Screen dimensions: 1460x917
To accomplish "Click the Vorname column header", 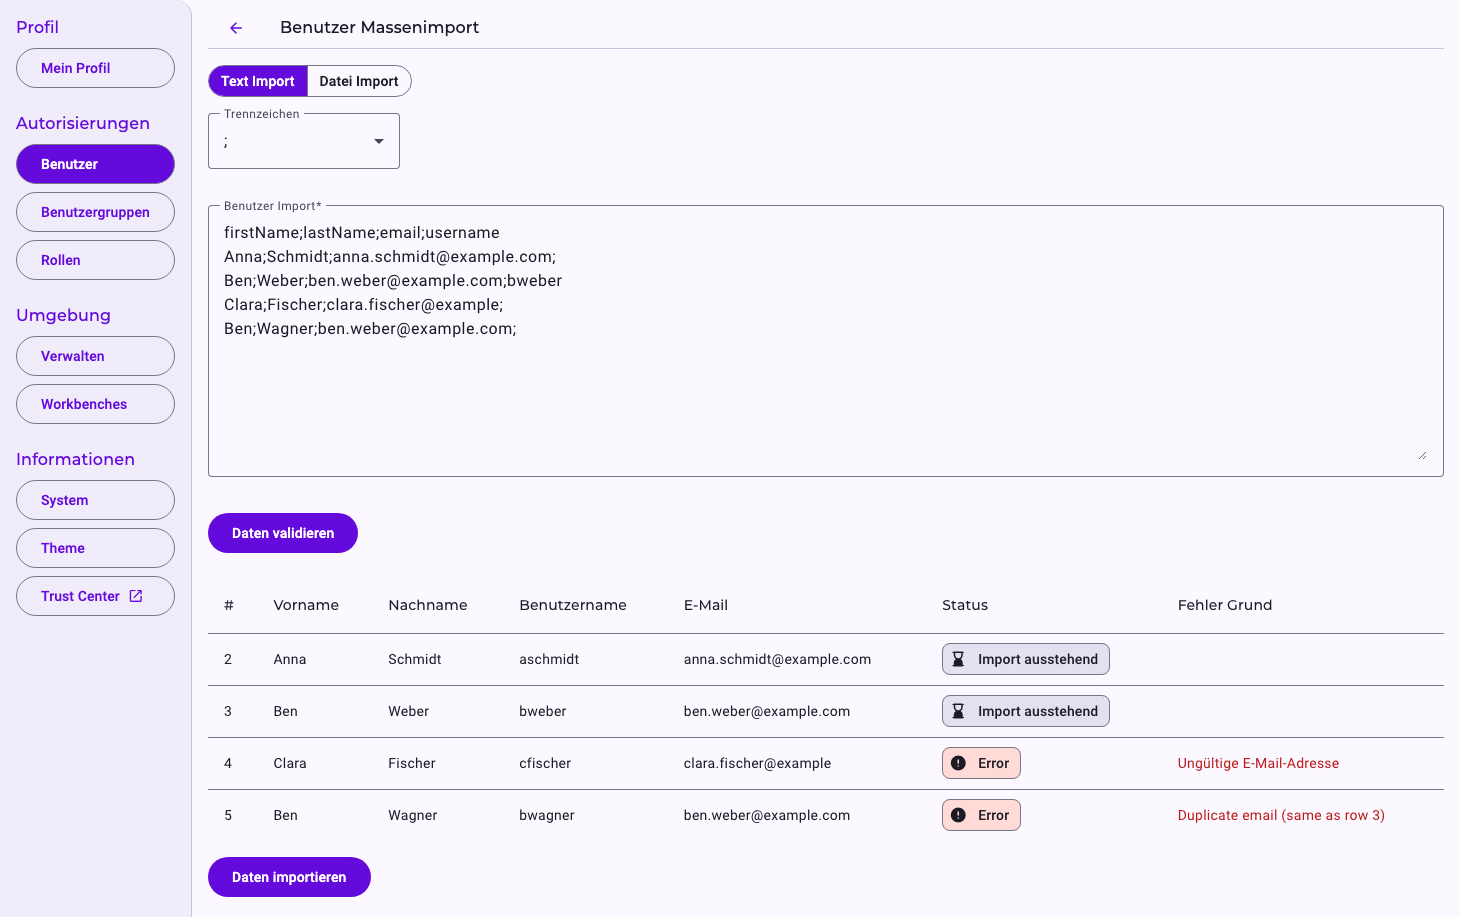I will tap(306, 605).
